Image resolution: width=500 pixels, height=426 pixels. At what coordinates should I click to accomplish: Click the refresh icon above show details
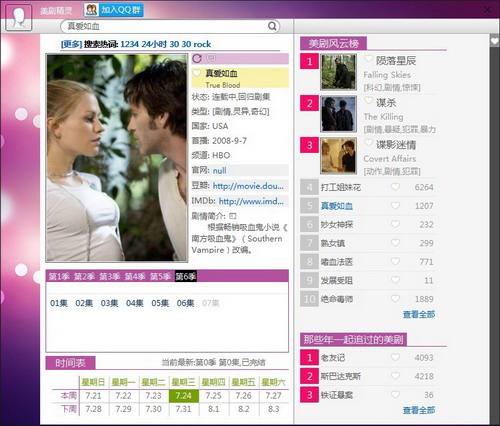(197, 58)
